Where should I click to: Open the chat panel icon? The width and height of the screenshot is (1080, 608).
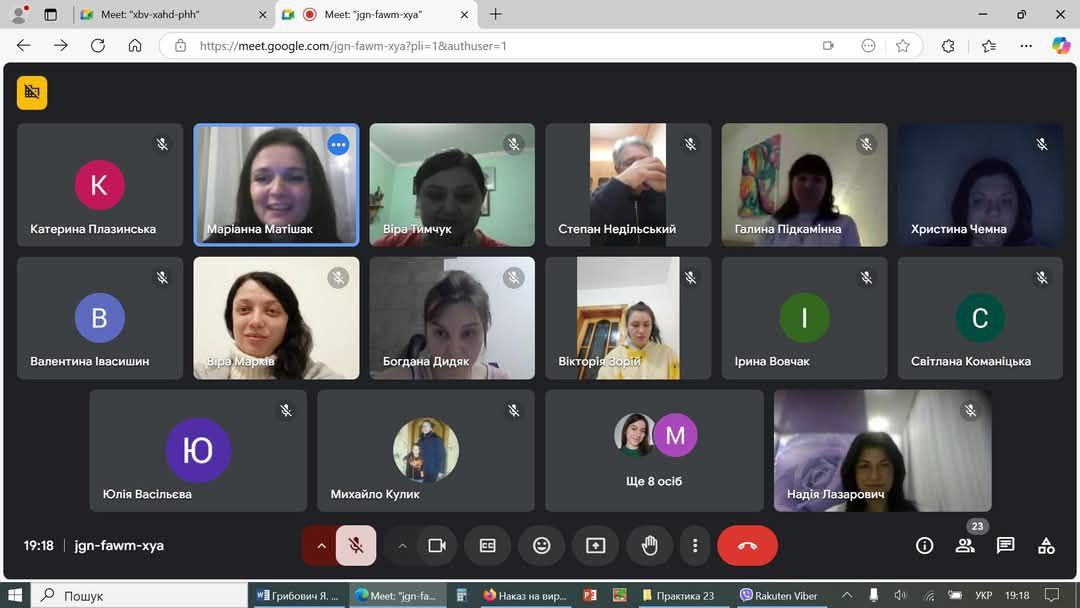coord(1005,545)
